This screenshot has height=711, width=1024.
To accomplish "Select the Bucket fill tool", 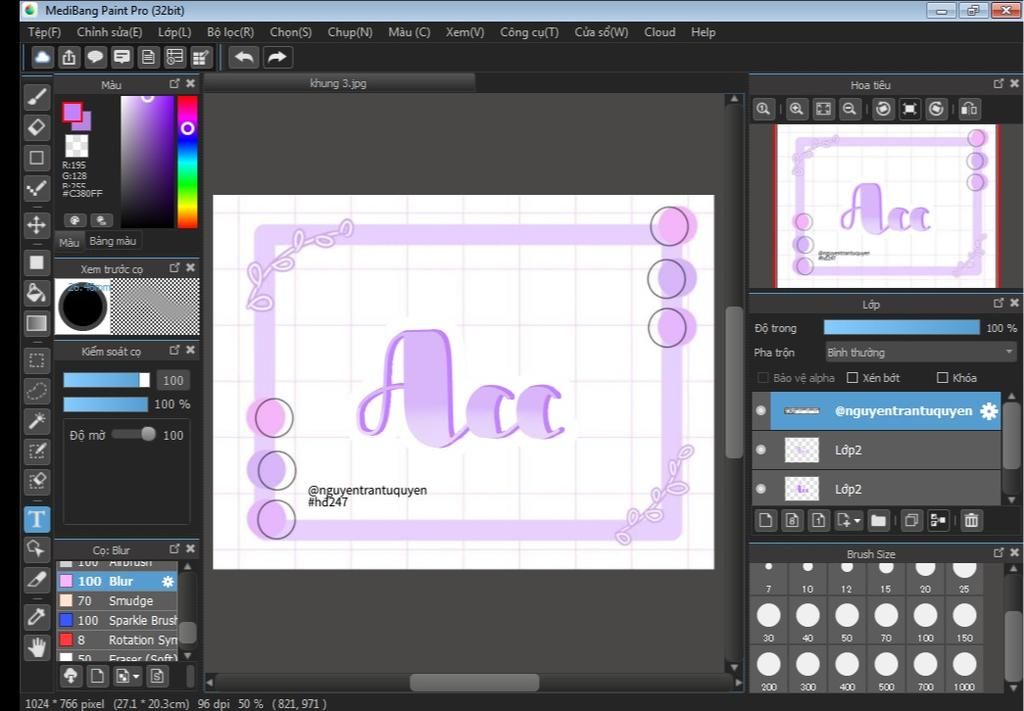I will coord(37,292).
